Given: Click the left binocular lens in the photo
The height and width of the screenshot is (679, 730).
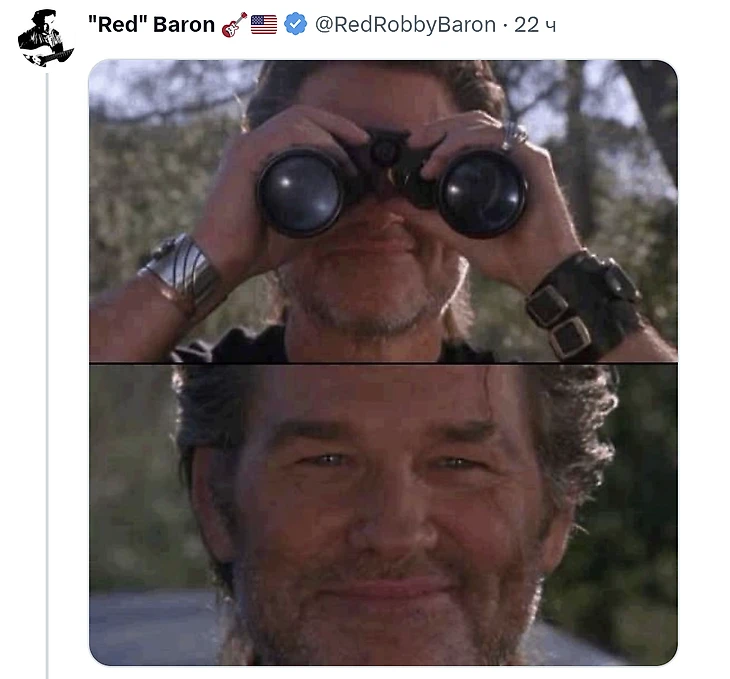Looking at the screenshot, I should pos(301,192).
